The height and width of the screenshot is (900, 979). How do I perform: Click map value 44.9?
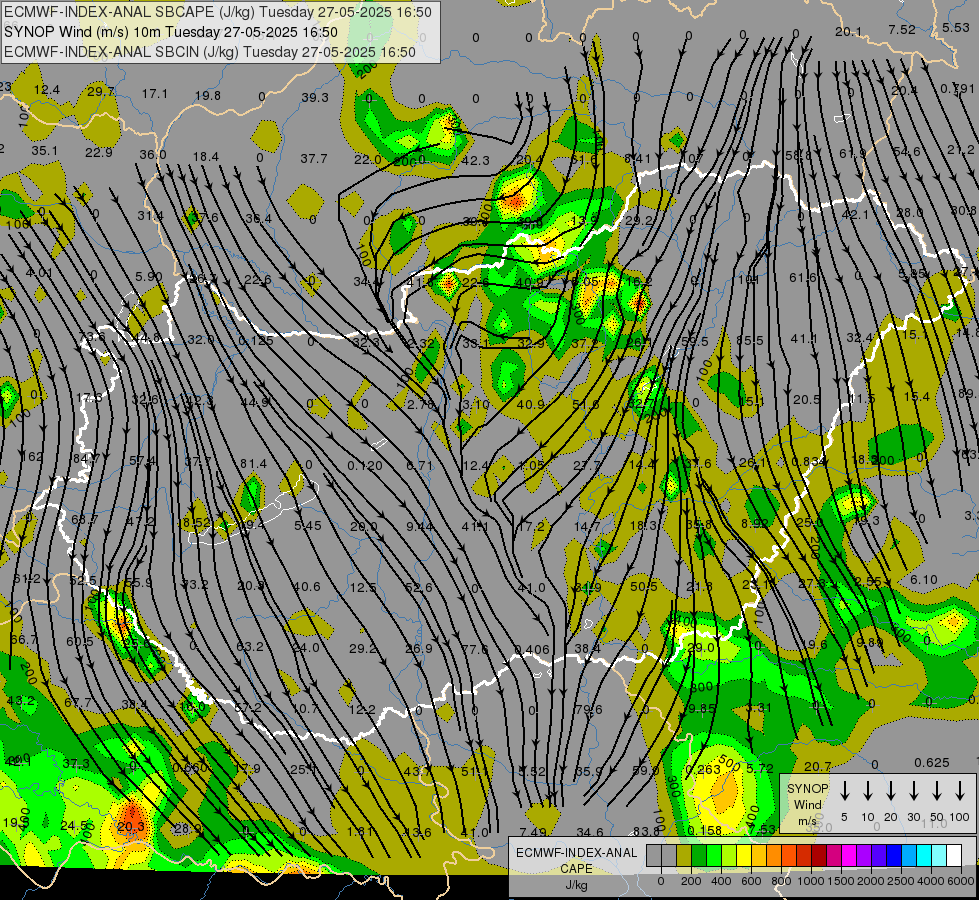[x=255, y=402]
